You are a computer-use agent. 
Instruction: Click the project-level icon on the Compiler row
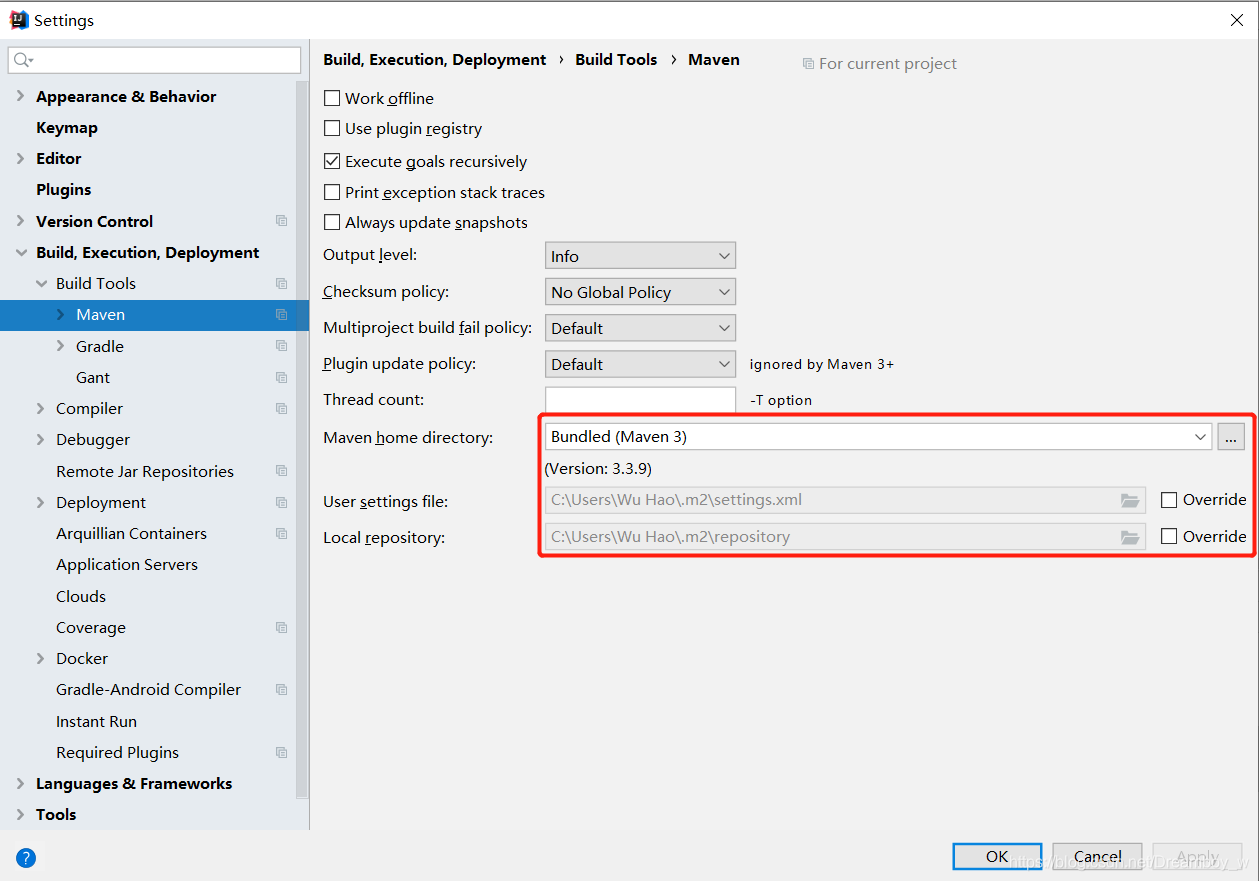tap(282, 409)
